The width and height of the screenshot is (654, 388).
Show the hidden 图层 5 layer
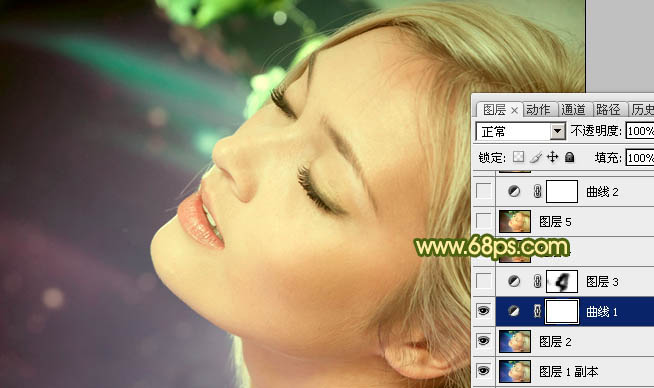pos(483,221)
